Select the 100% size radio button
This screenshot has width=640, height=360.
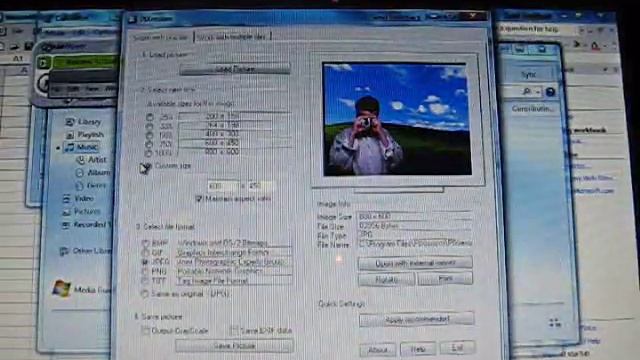(148, 153)
